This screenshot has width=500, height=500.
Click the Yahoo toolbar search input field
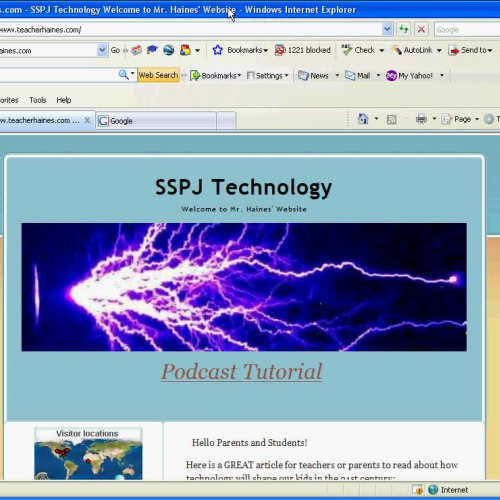tap(58, 75)
